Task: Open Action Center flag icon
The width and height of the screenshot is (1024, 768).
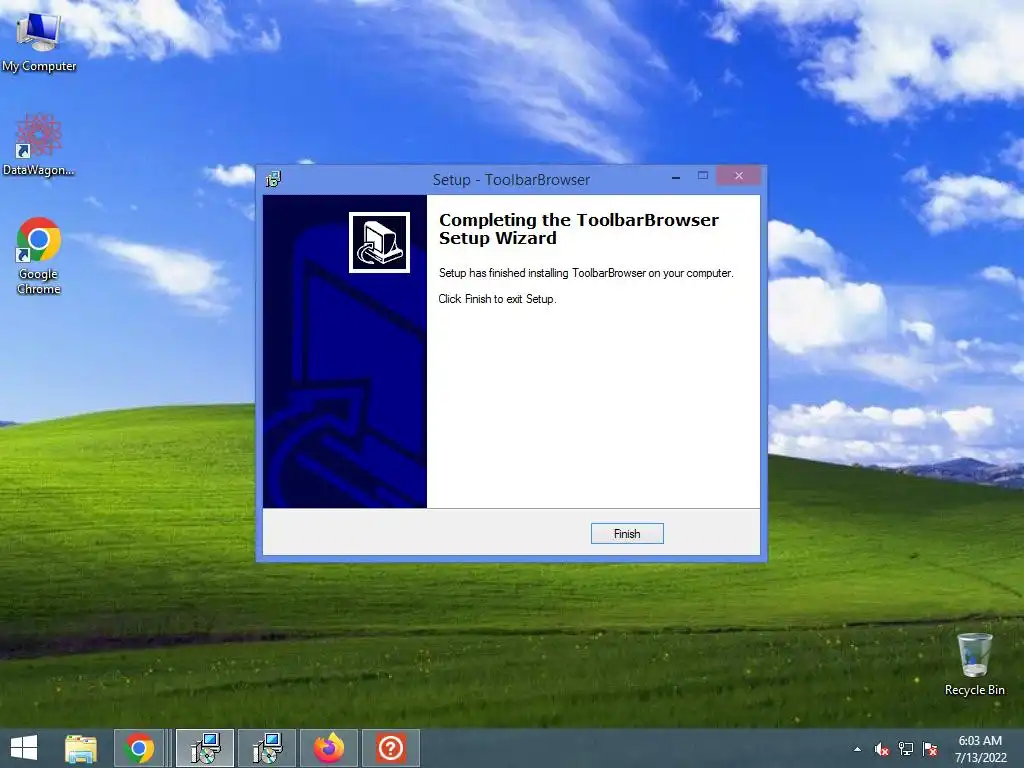Action: 930,749
